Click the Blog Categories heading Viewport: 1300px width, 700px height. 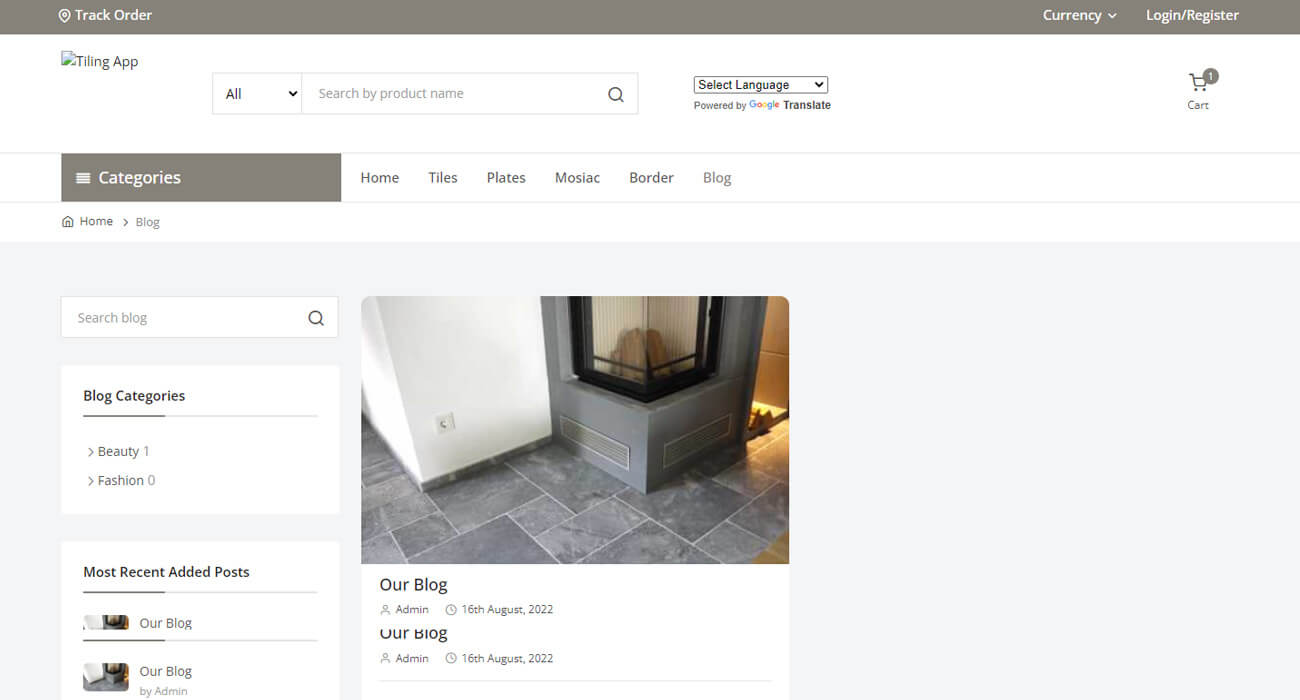click(134, 396)
